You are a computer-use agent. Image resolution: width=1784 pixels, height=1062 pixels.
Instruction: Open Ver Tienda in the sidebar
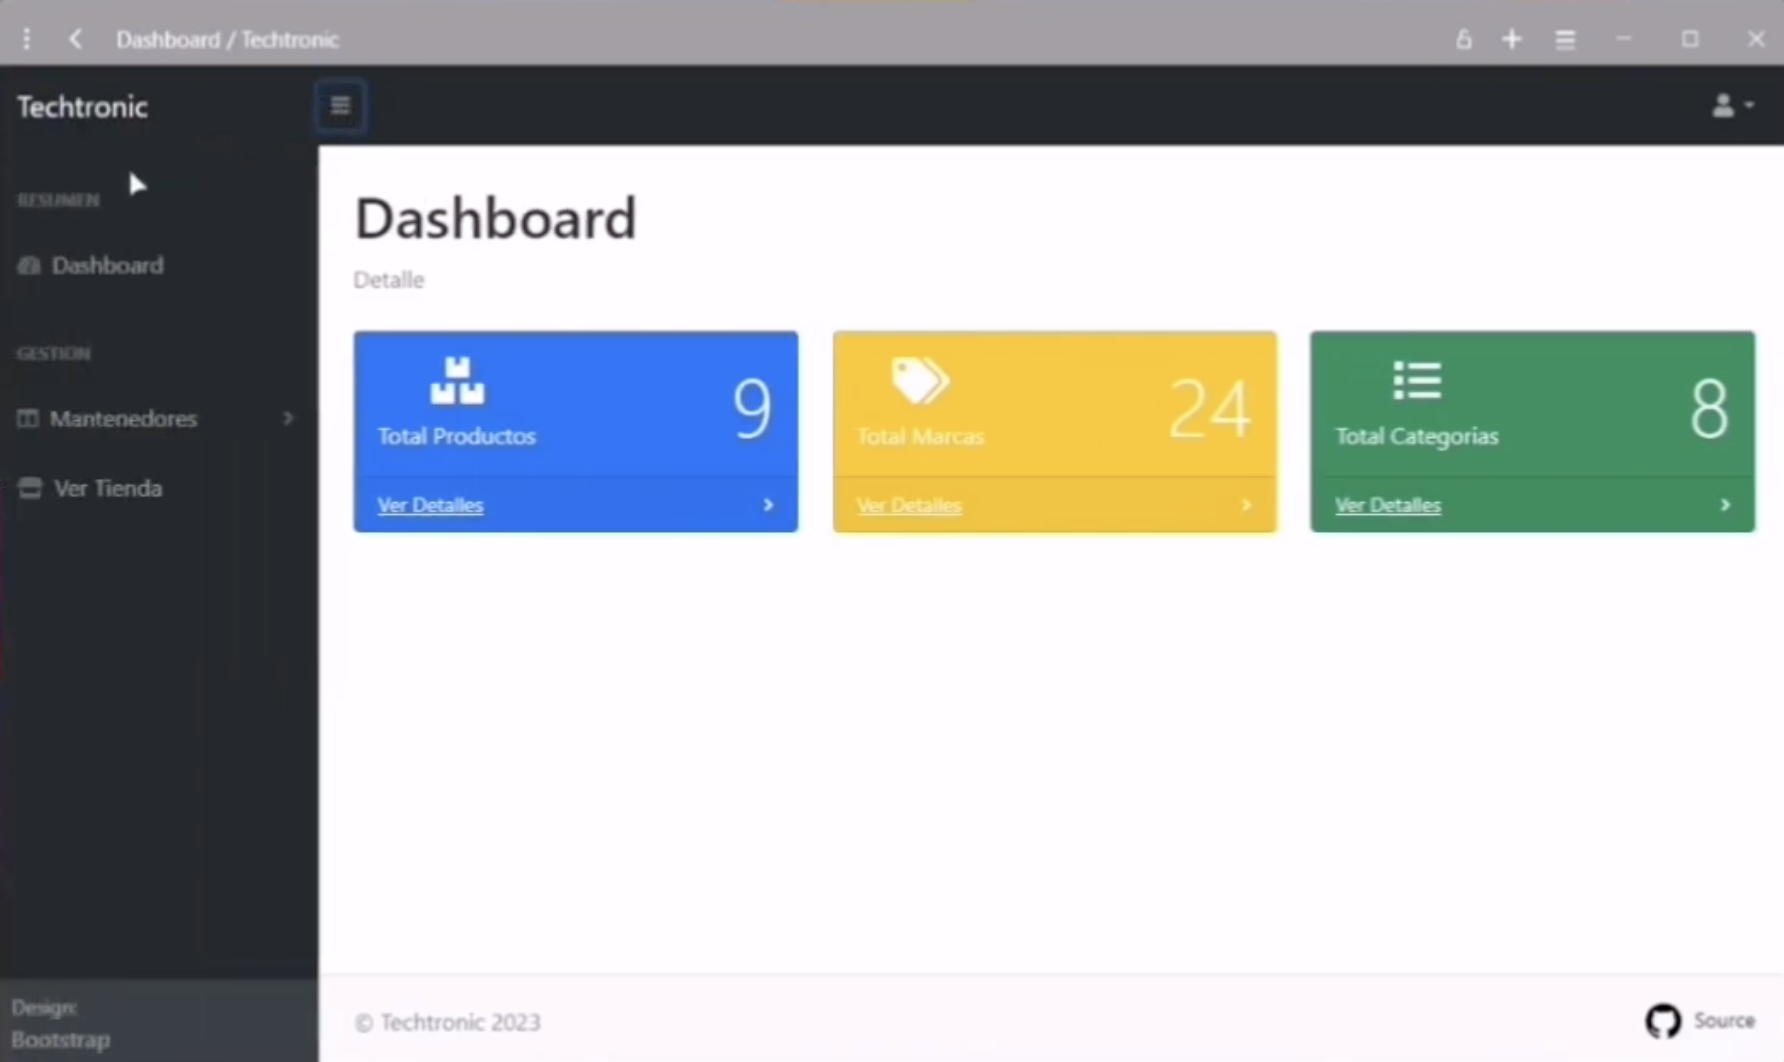click(x=107, y=489)
